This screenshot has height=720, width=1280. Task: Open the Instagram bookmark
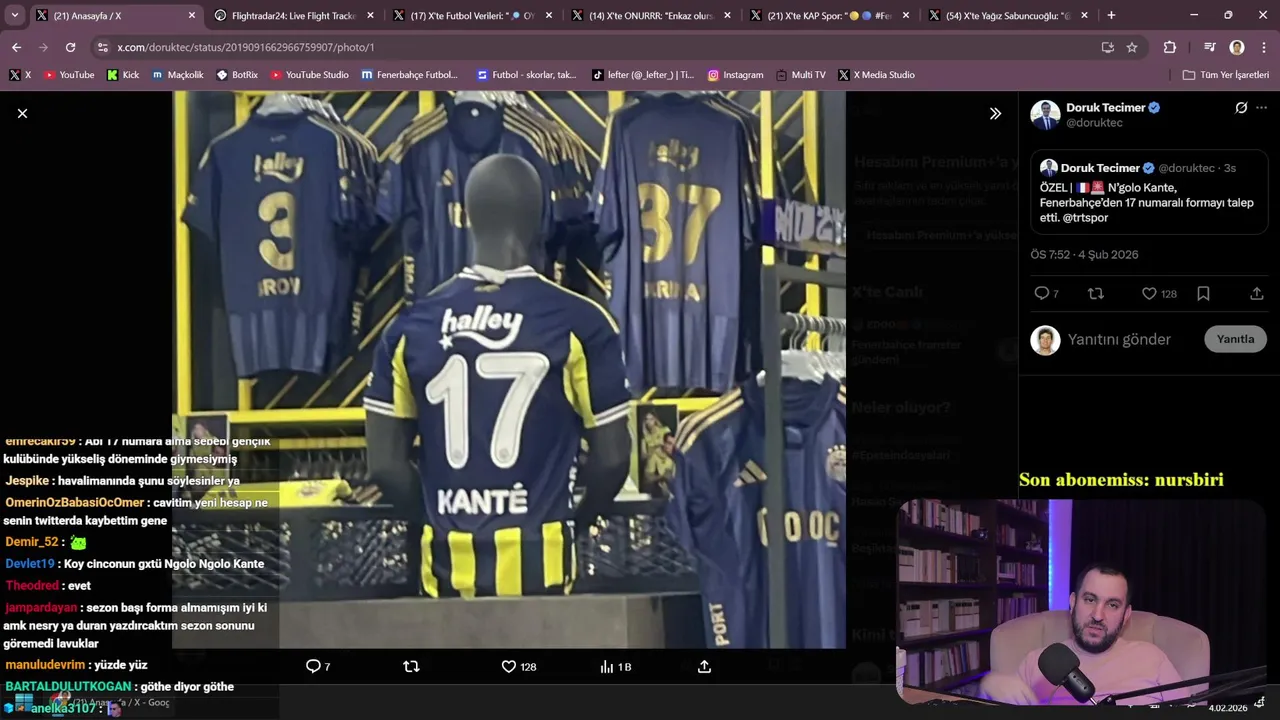[735, 75]
